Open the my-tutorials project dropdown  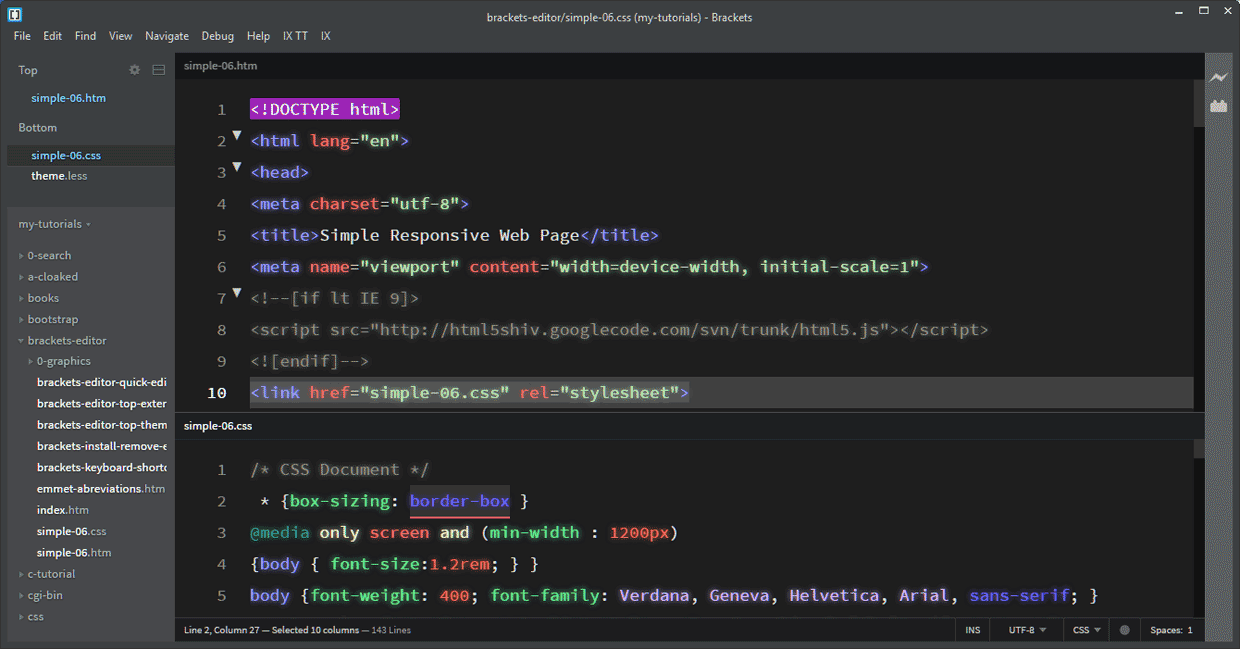pyautogui.click(x=54, y=224)
